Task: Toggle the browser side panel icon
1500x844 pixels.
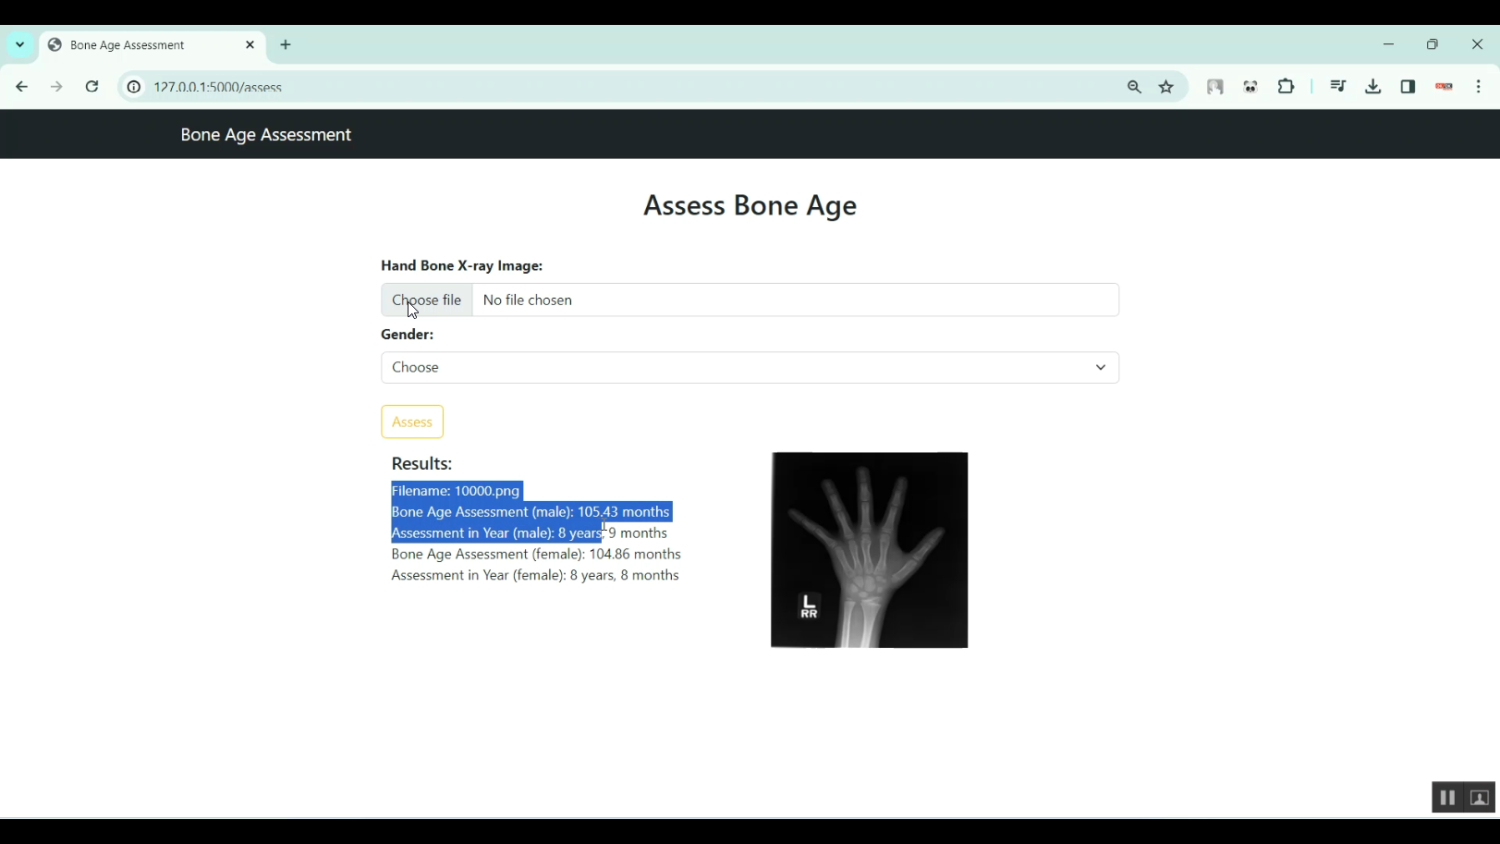Action: [x=1408, y=87]
